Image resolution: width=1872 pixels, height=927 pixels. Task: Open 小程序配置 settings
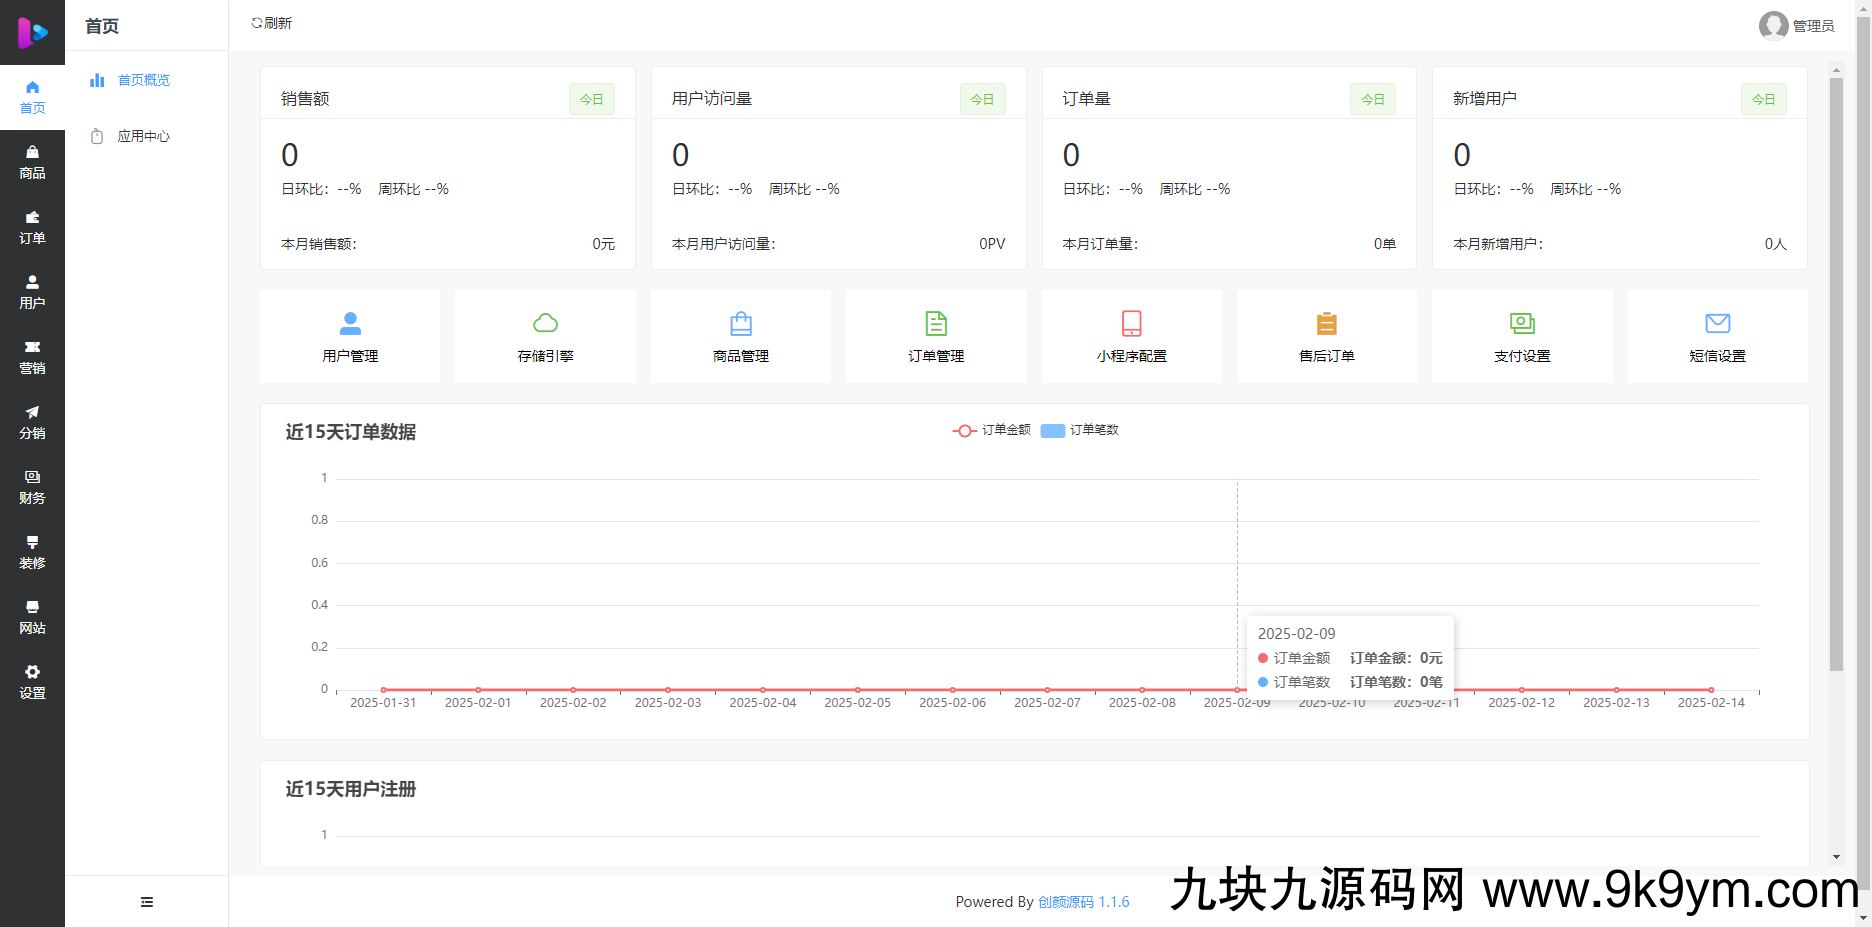(x=1130, y=336)
